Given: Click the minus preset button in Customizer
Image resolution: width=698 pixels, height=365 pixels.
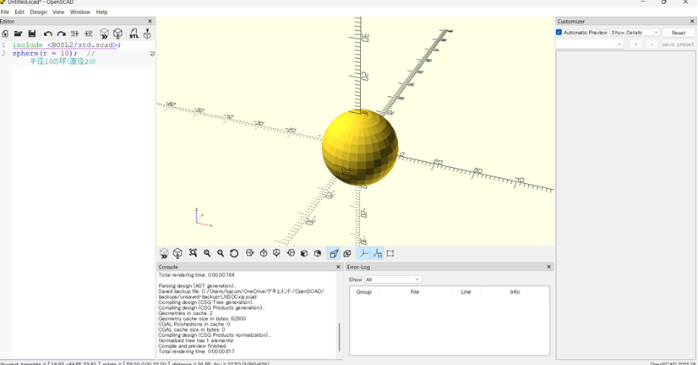Looking at the screenshot, I should coord(652,44).
